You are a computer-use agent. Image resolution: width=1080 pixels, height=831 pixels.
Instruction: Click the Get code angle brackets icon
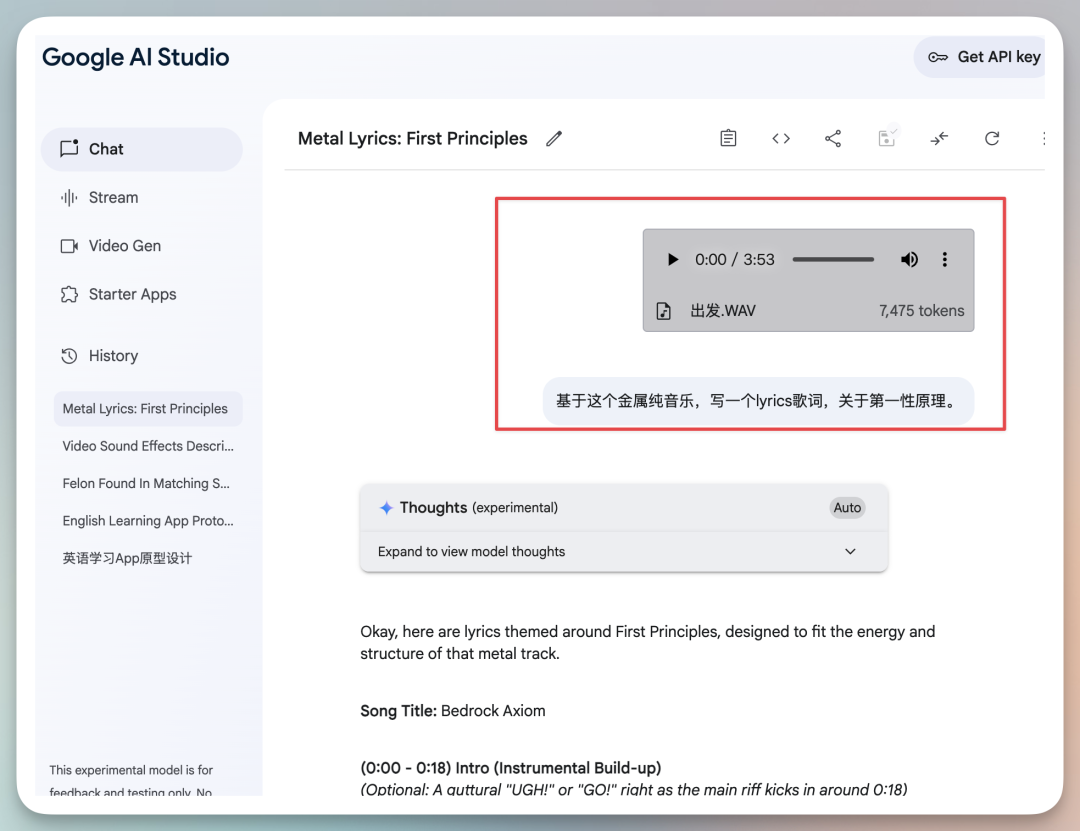coord(780,138)
